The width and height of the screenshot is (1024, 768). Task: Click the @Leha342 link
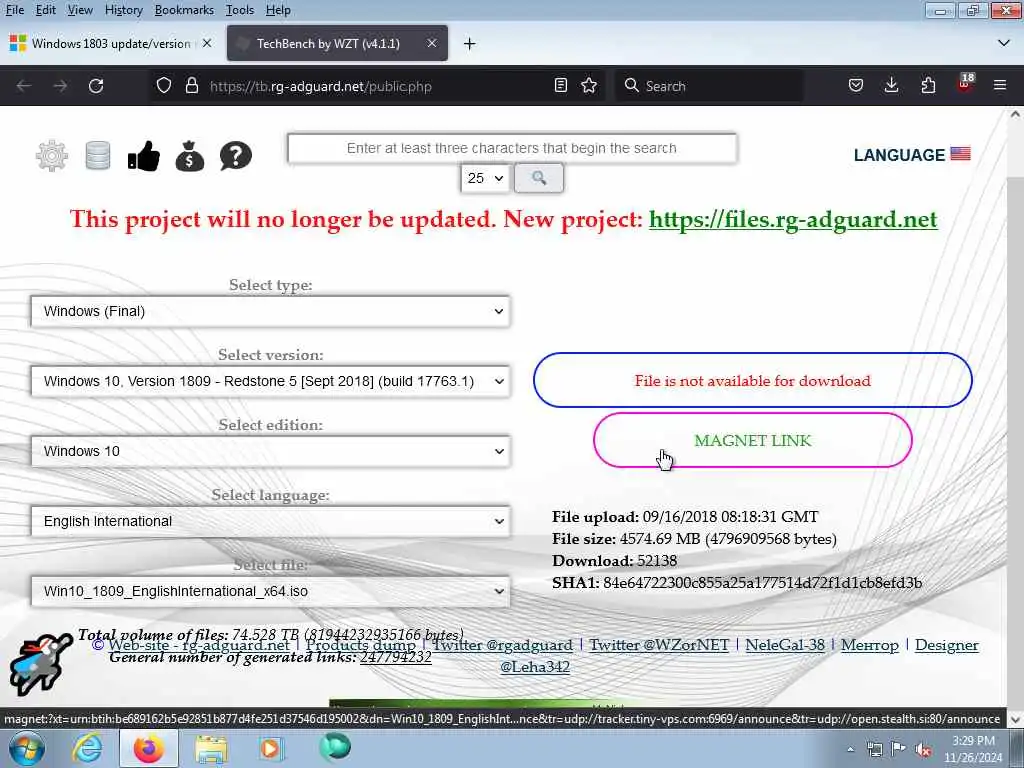click(x=535, y=667)
